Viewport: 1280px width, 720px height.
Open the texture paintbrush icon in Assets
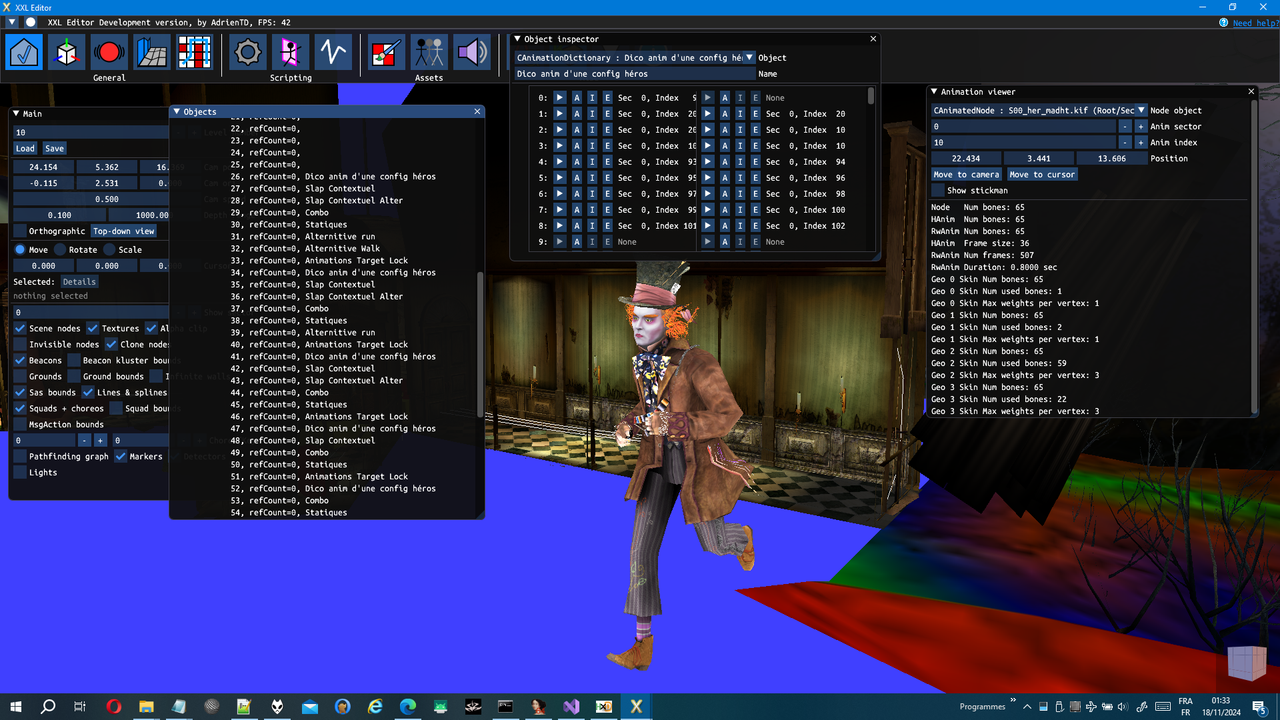386,52
